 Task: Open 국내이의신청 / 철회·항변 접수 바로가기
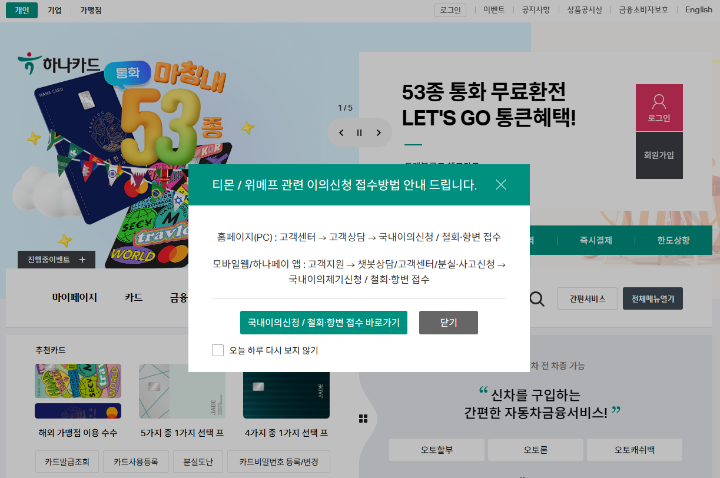323,322
